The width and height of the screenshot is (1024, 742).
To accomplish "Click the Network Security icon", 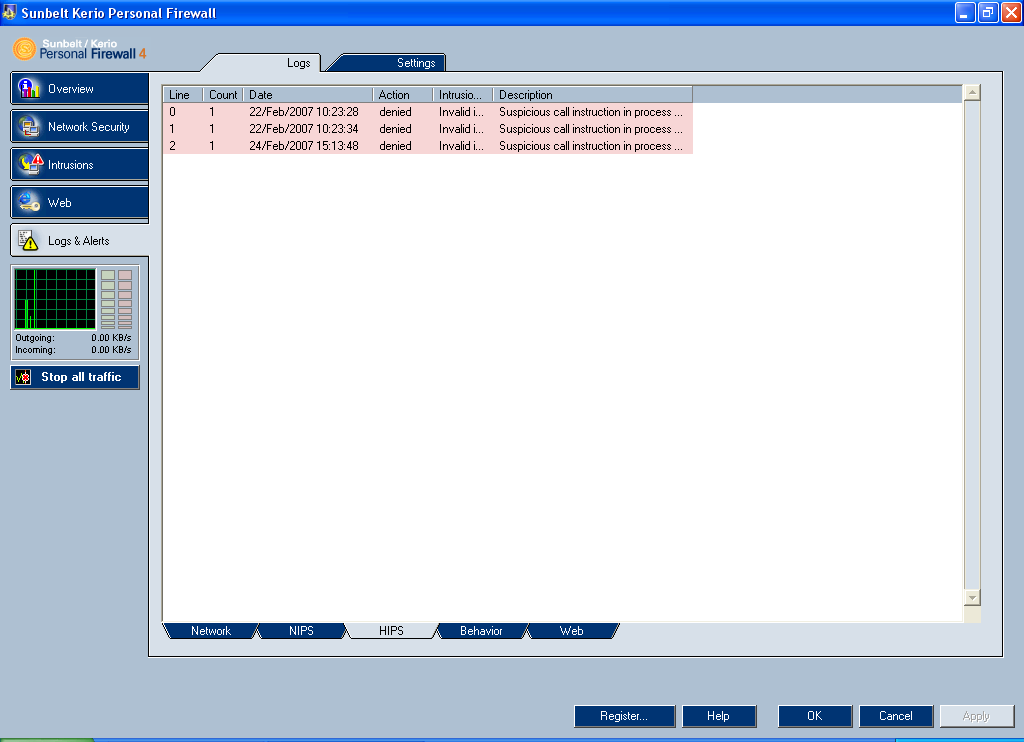I will 30,127.
